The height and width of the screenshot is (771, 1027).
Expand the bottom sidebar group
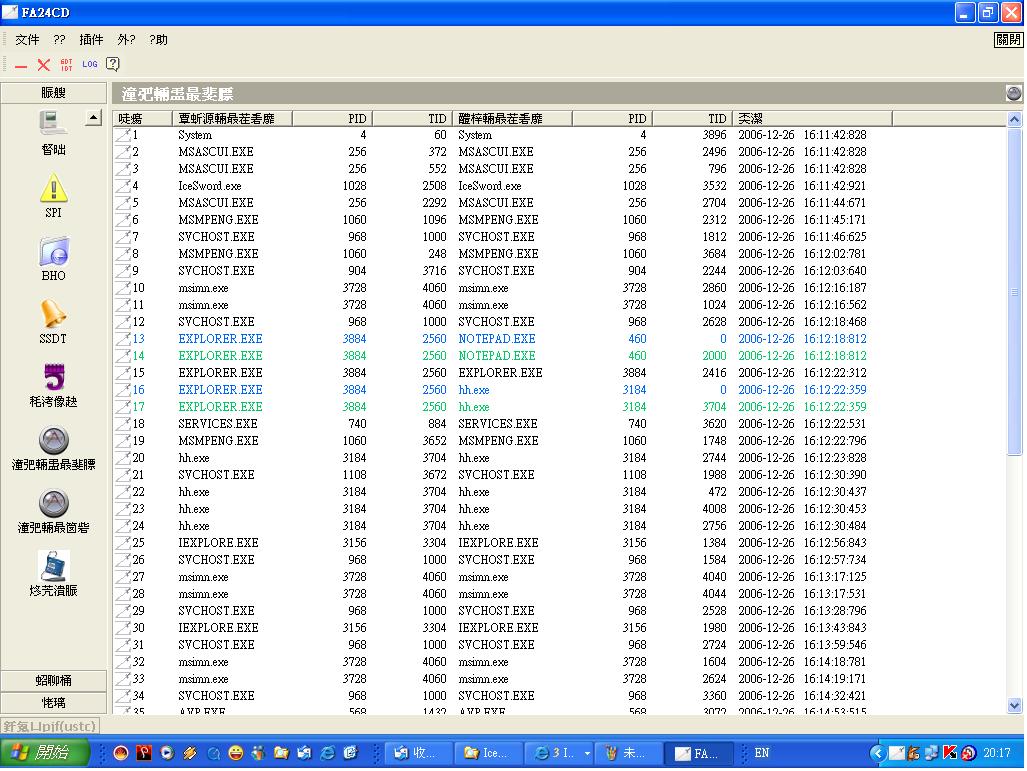(x=53, y=703)
